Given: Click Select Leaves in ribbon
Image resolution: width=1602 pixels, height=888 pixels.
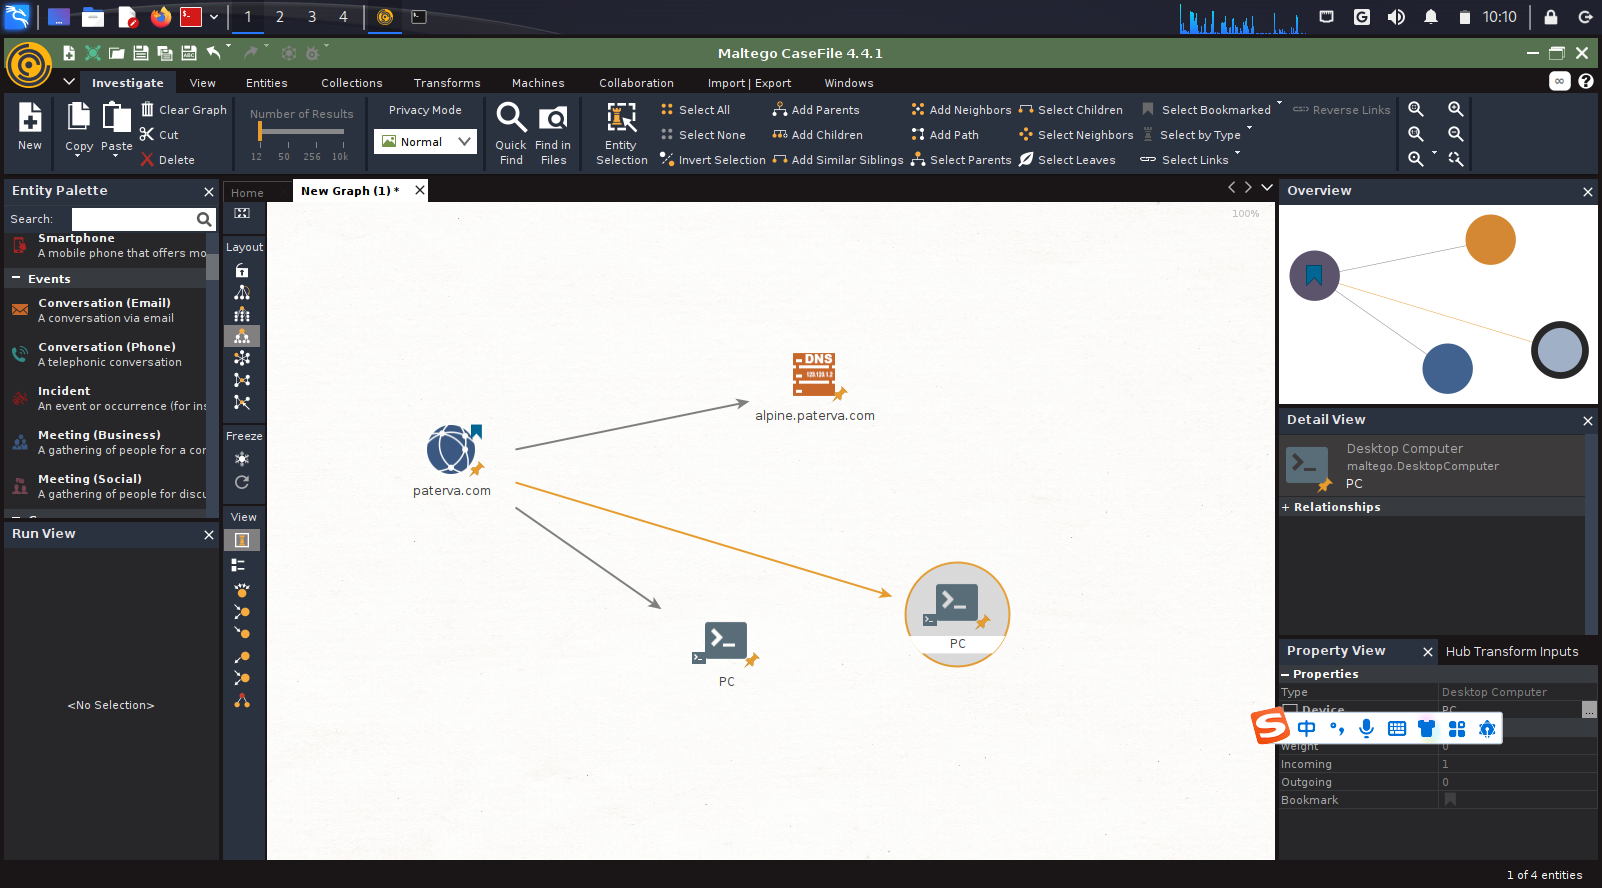Looking at the screenshot, I should point(1066,159).
